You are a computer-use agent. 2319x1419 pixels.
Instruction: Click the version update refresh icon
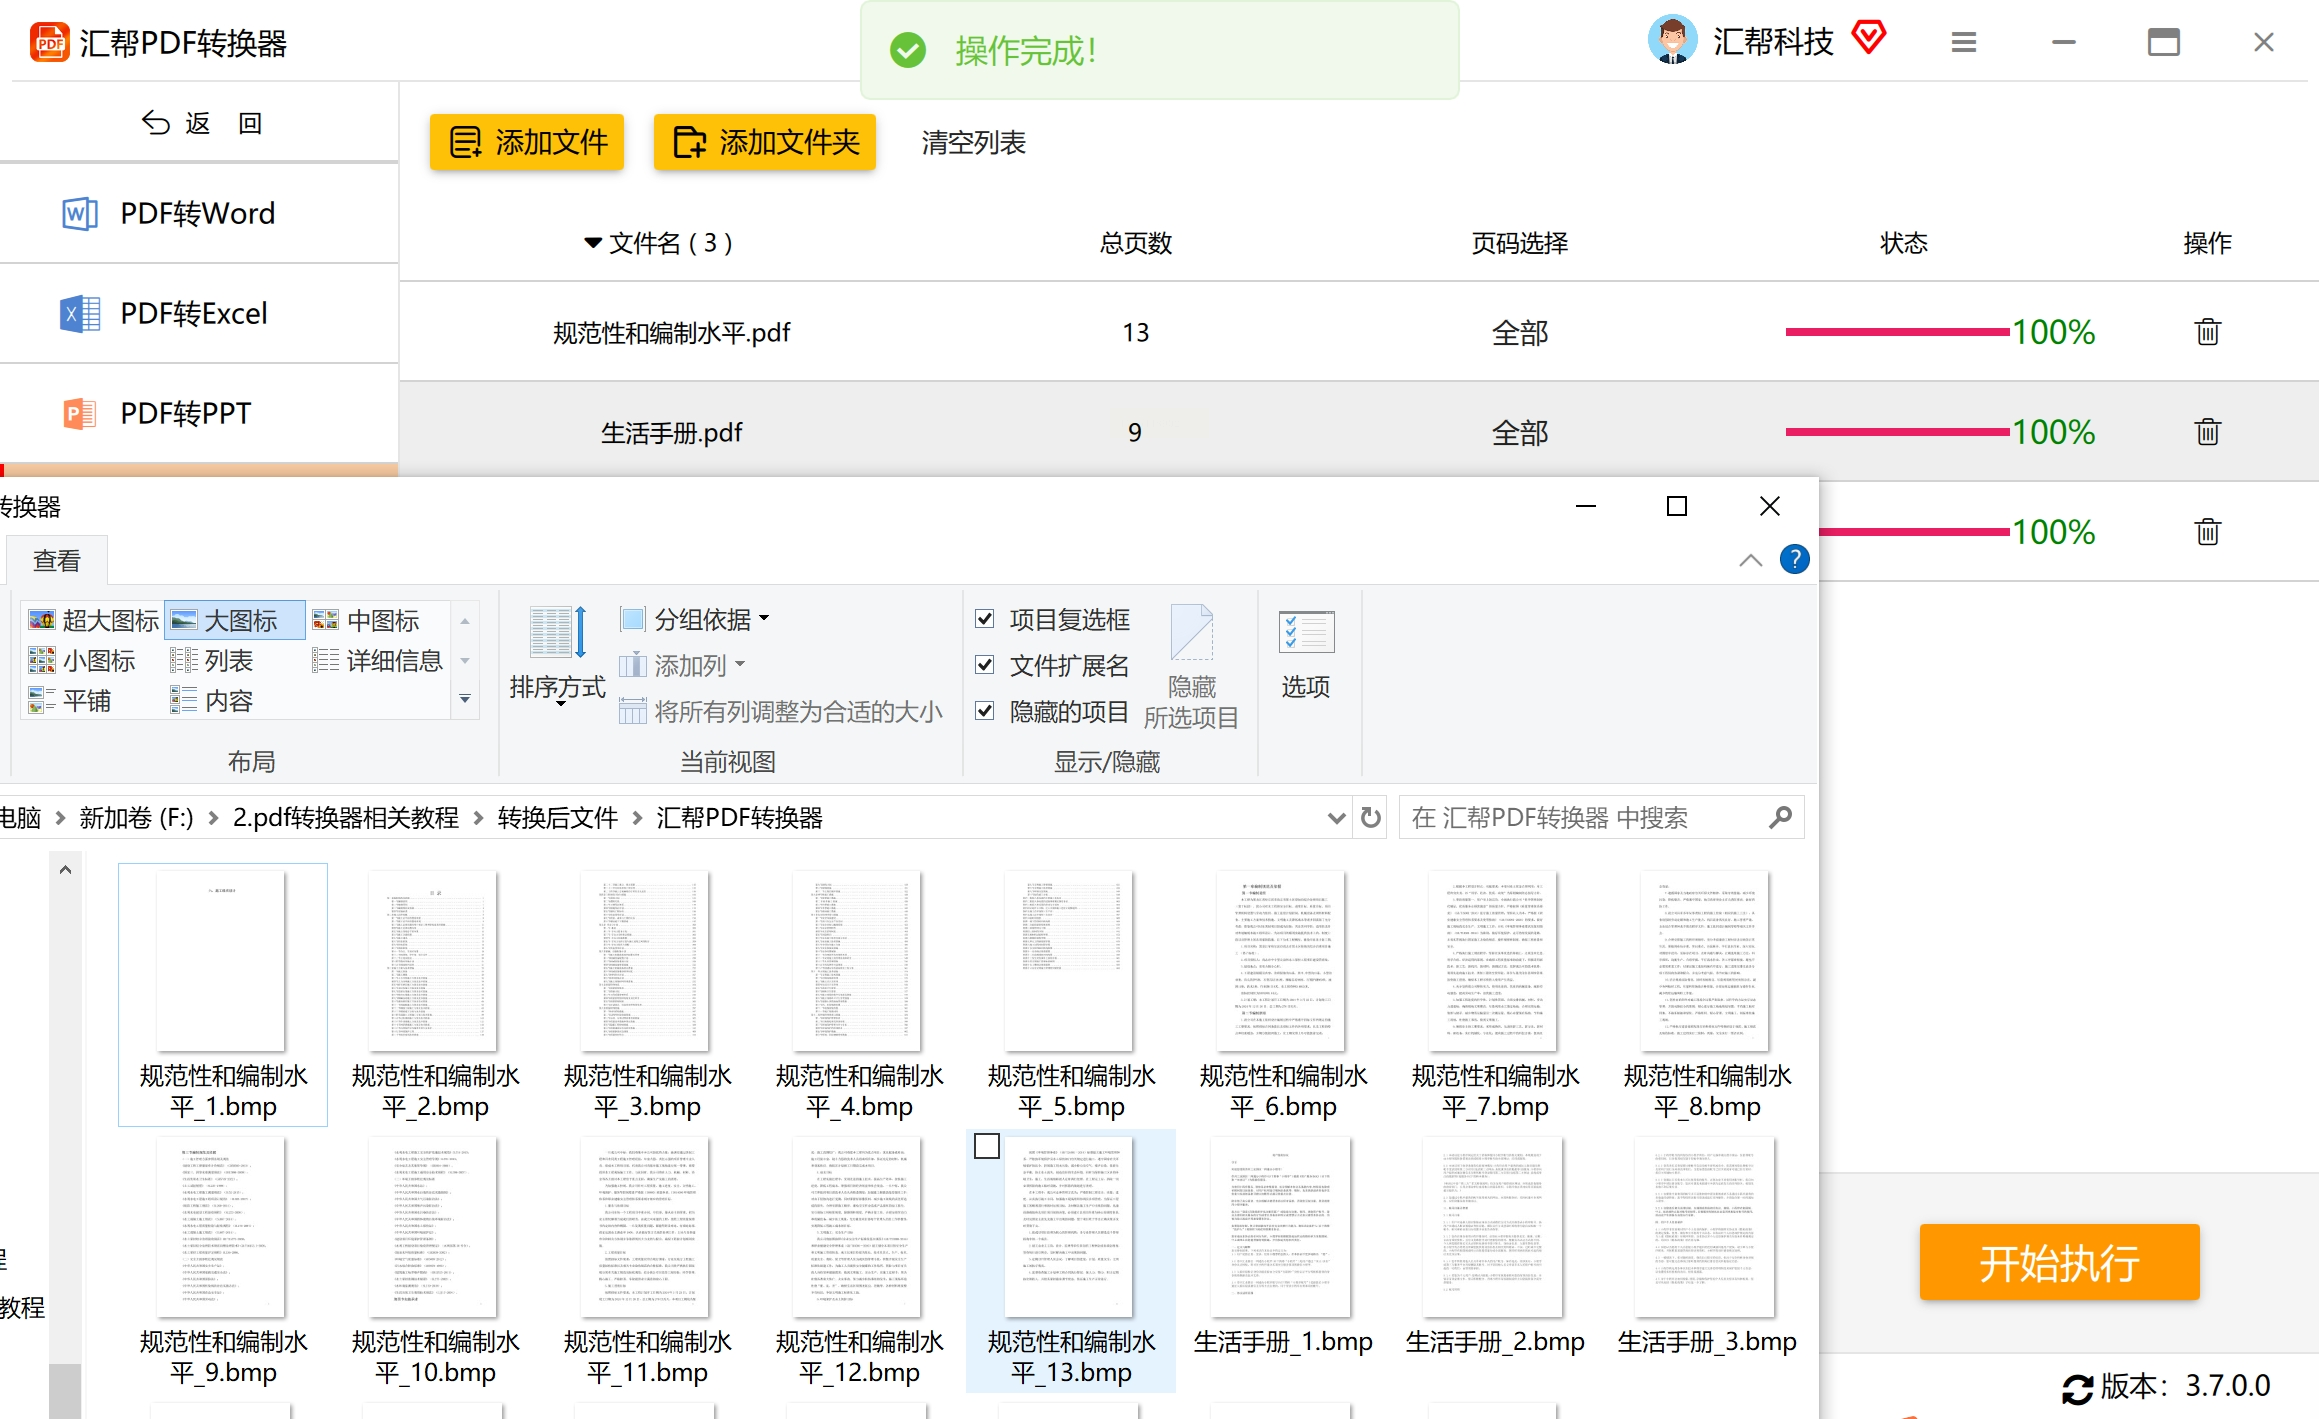click(2077, 1388)
